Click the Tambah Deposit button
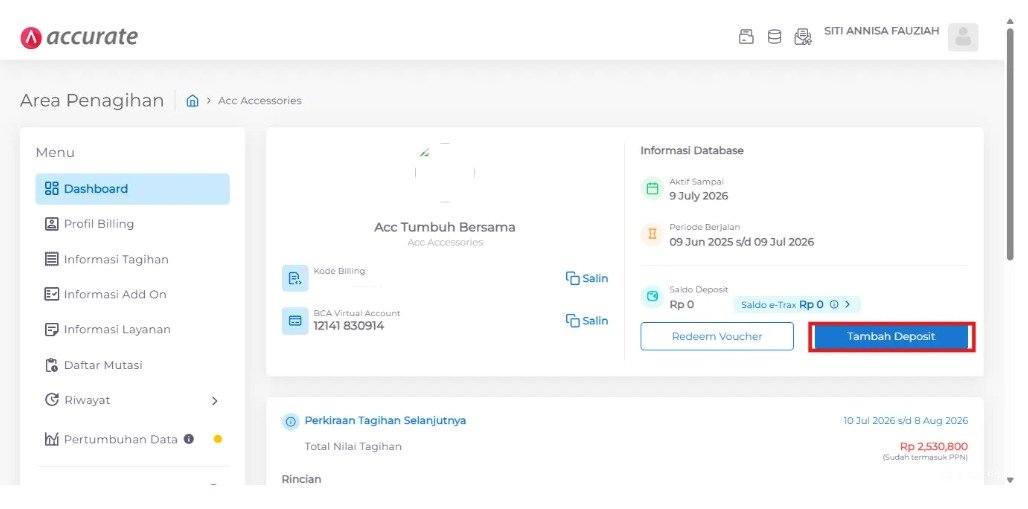 (x=891, y=336)
